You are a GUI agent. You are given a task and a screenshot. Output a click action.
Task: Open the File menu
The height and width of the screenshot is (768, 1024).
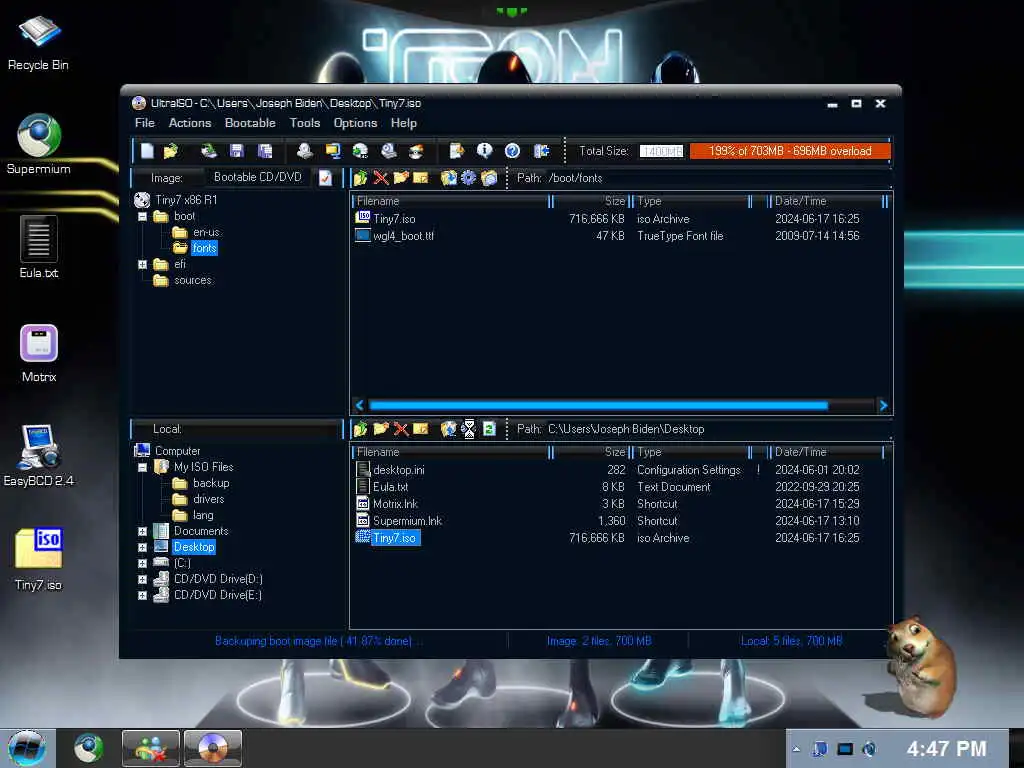(x=144, y=123)
